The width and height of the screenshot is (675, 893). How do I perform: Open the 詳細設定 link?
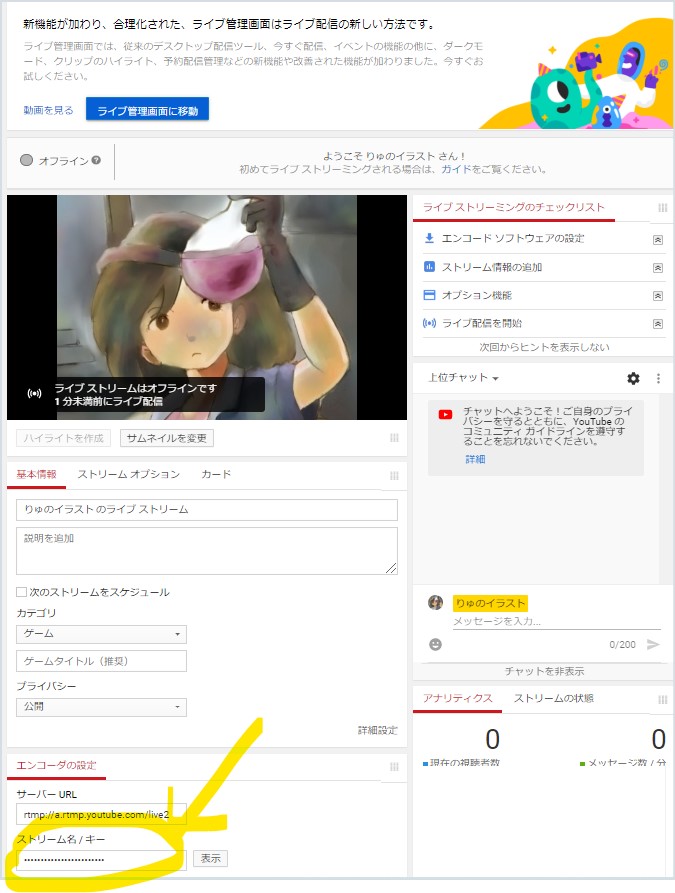tap(377, 730)
